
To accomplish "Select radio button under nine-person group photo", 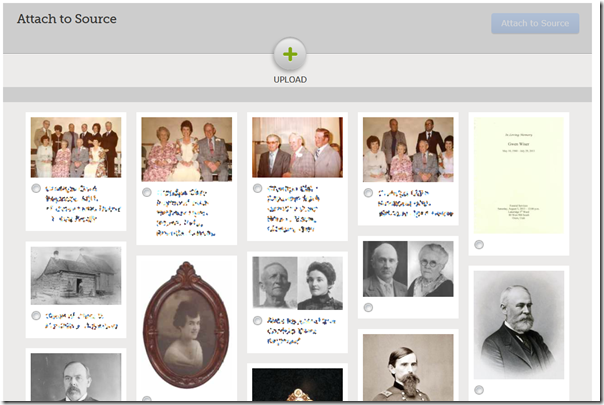I will [x=36, y=188].
